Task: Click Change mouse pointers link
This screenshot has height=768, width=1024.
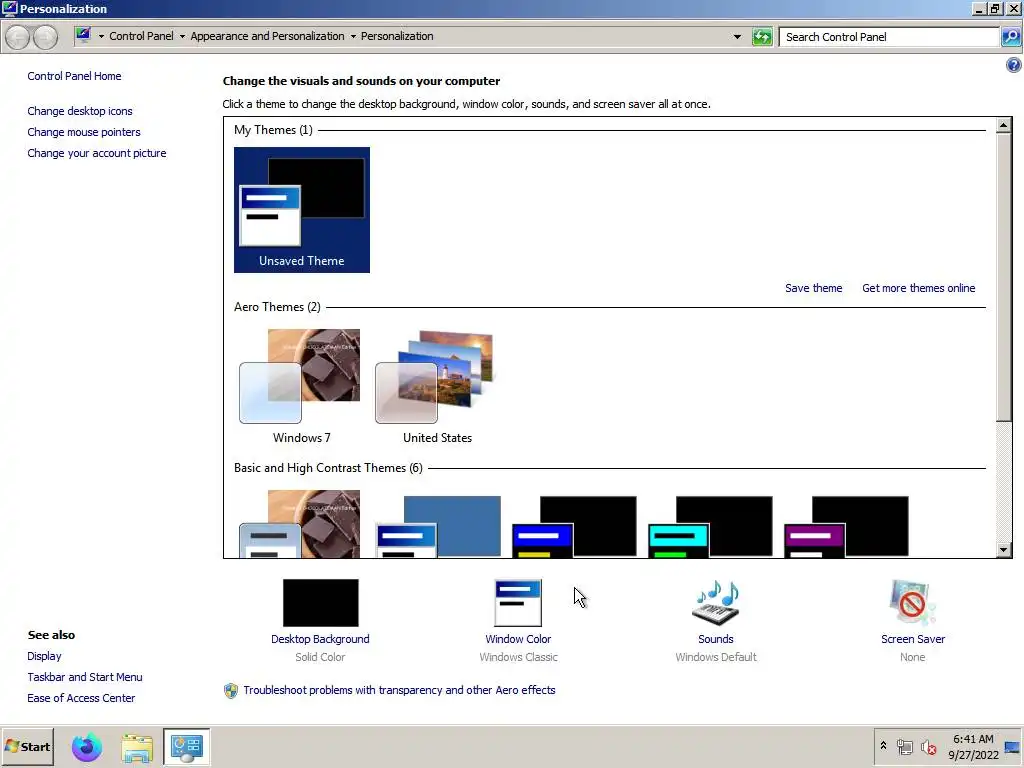Action: click(84, 132)
